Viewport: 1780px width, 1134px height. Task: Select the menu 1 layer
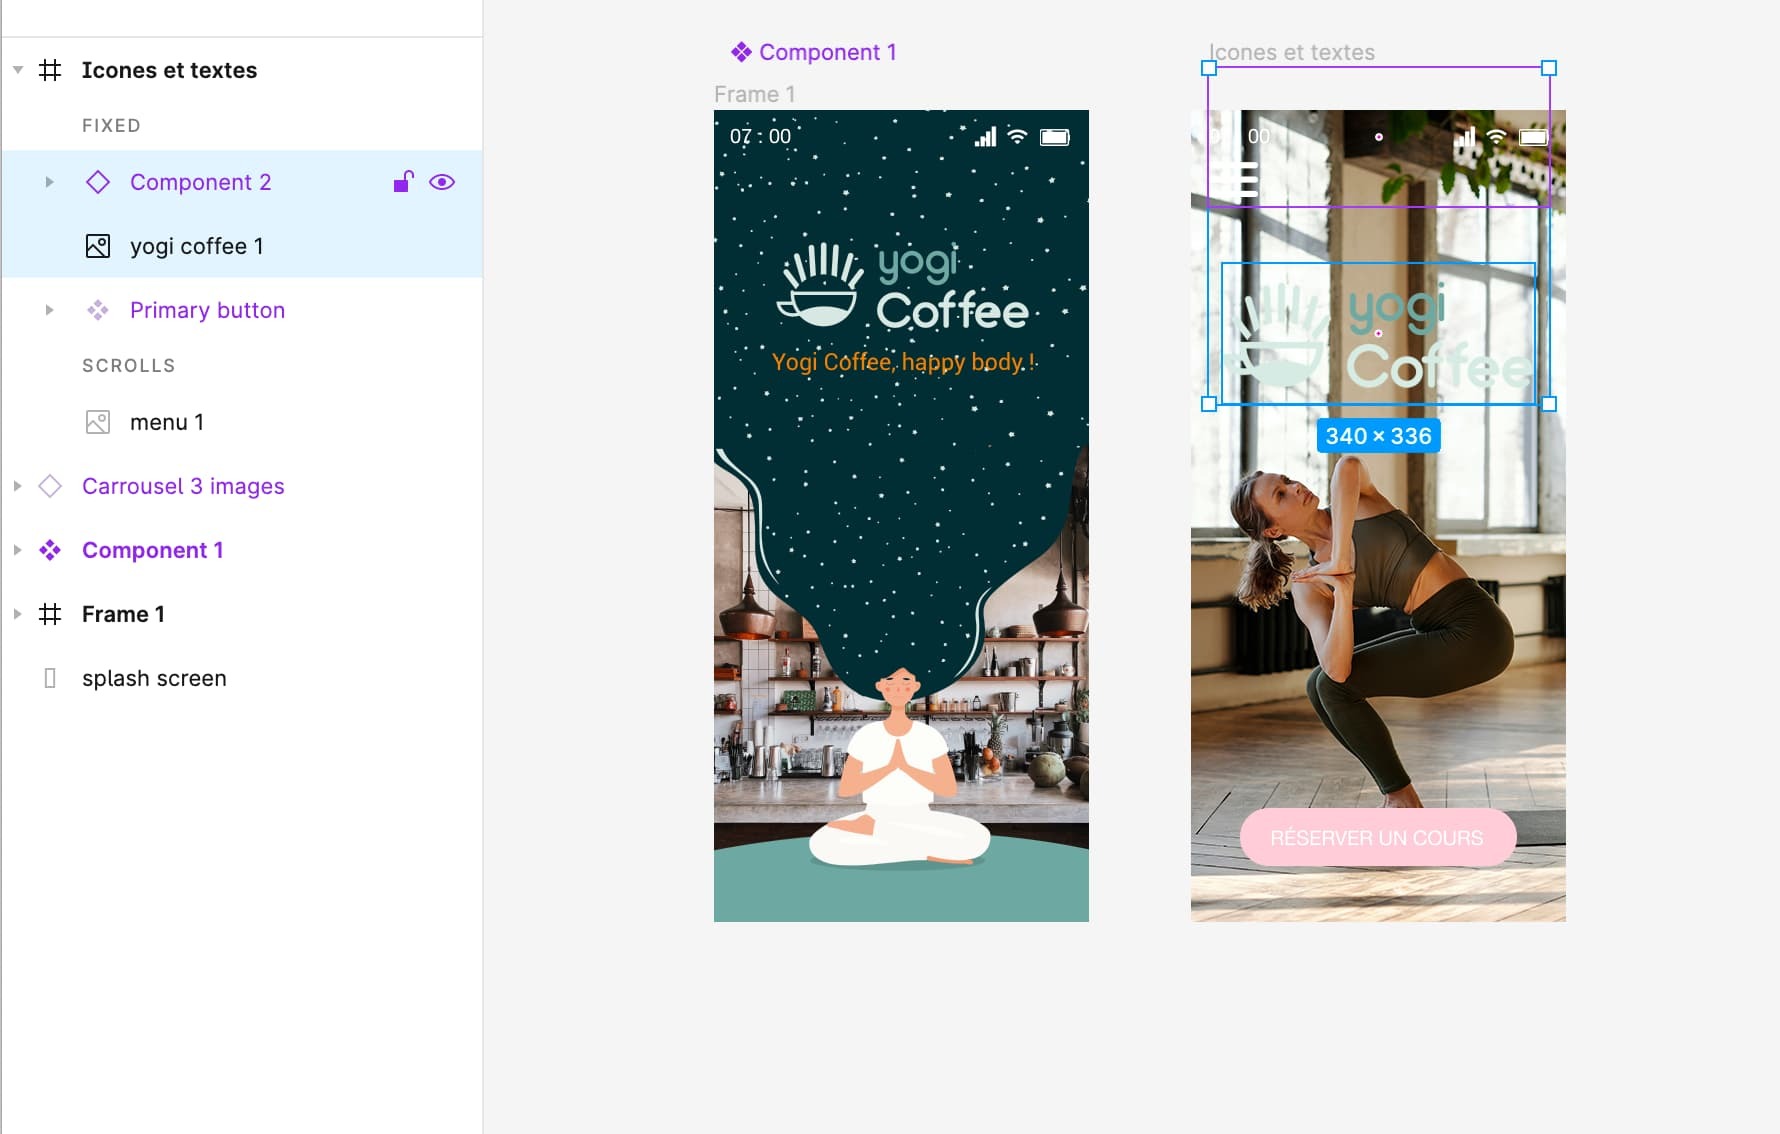pyautogui.click(x=167, y=422)
